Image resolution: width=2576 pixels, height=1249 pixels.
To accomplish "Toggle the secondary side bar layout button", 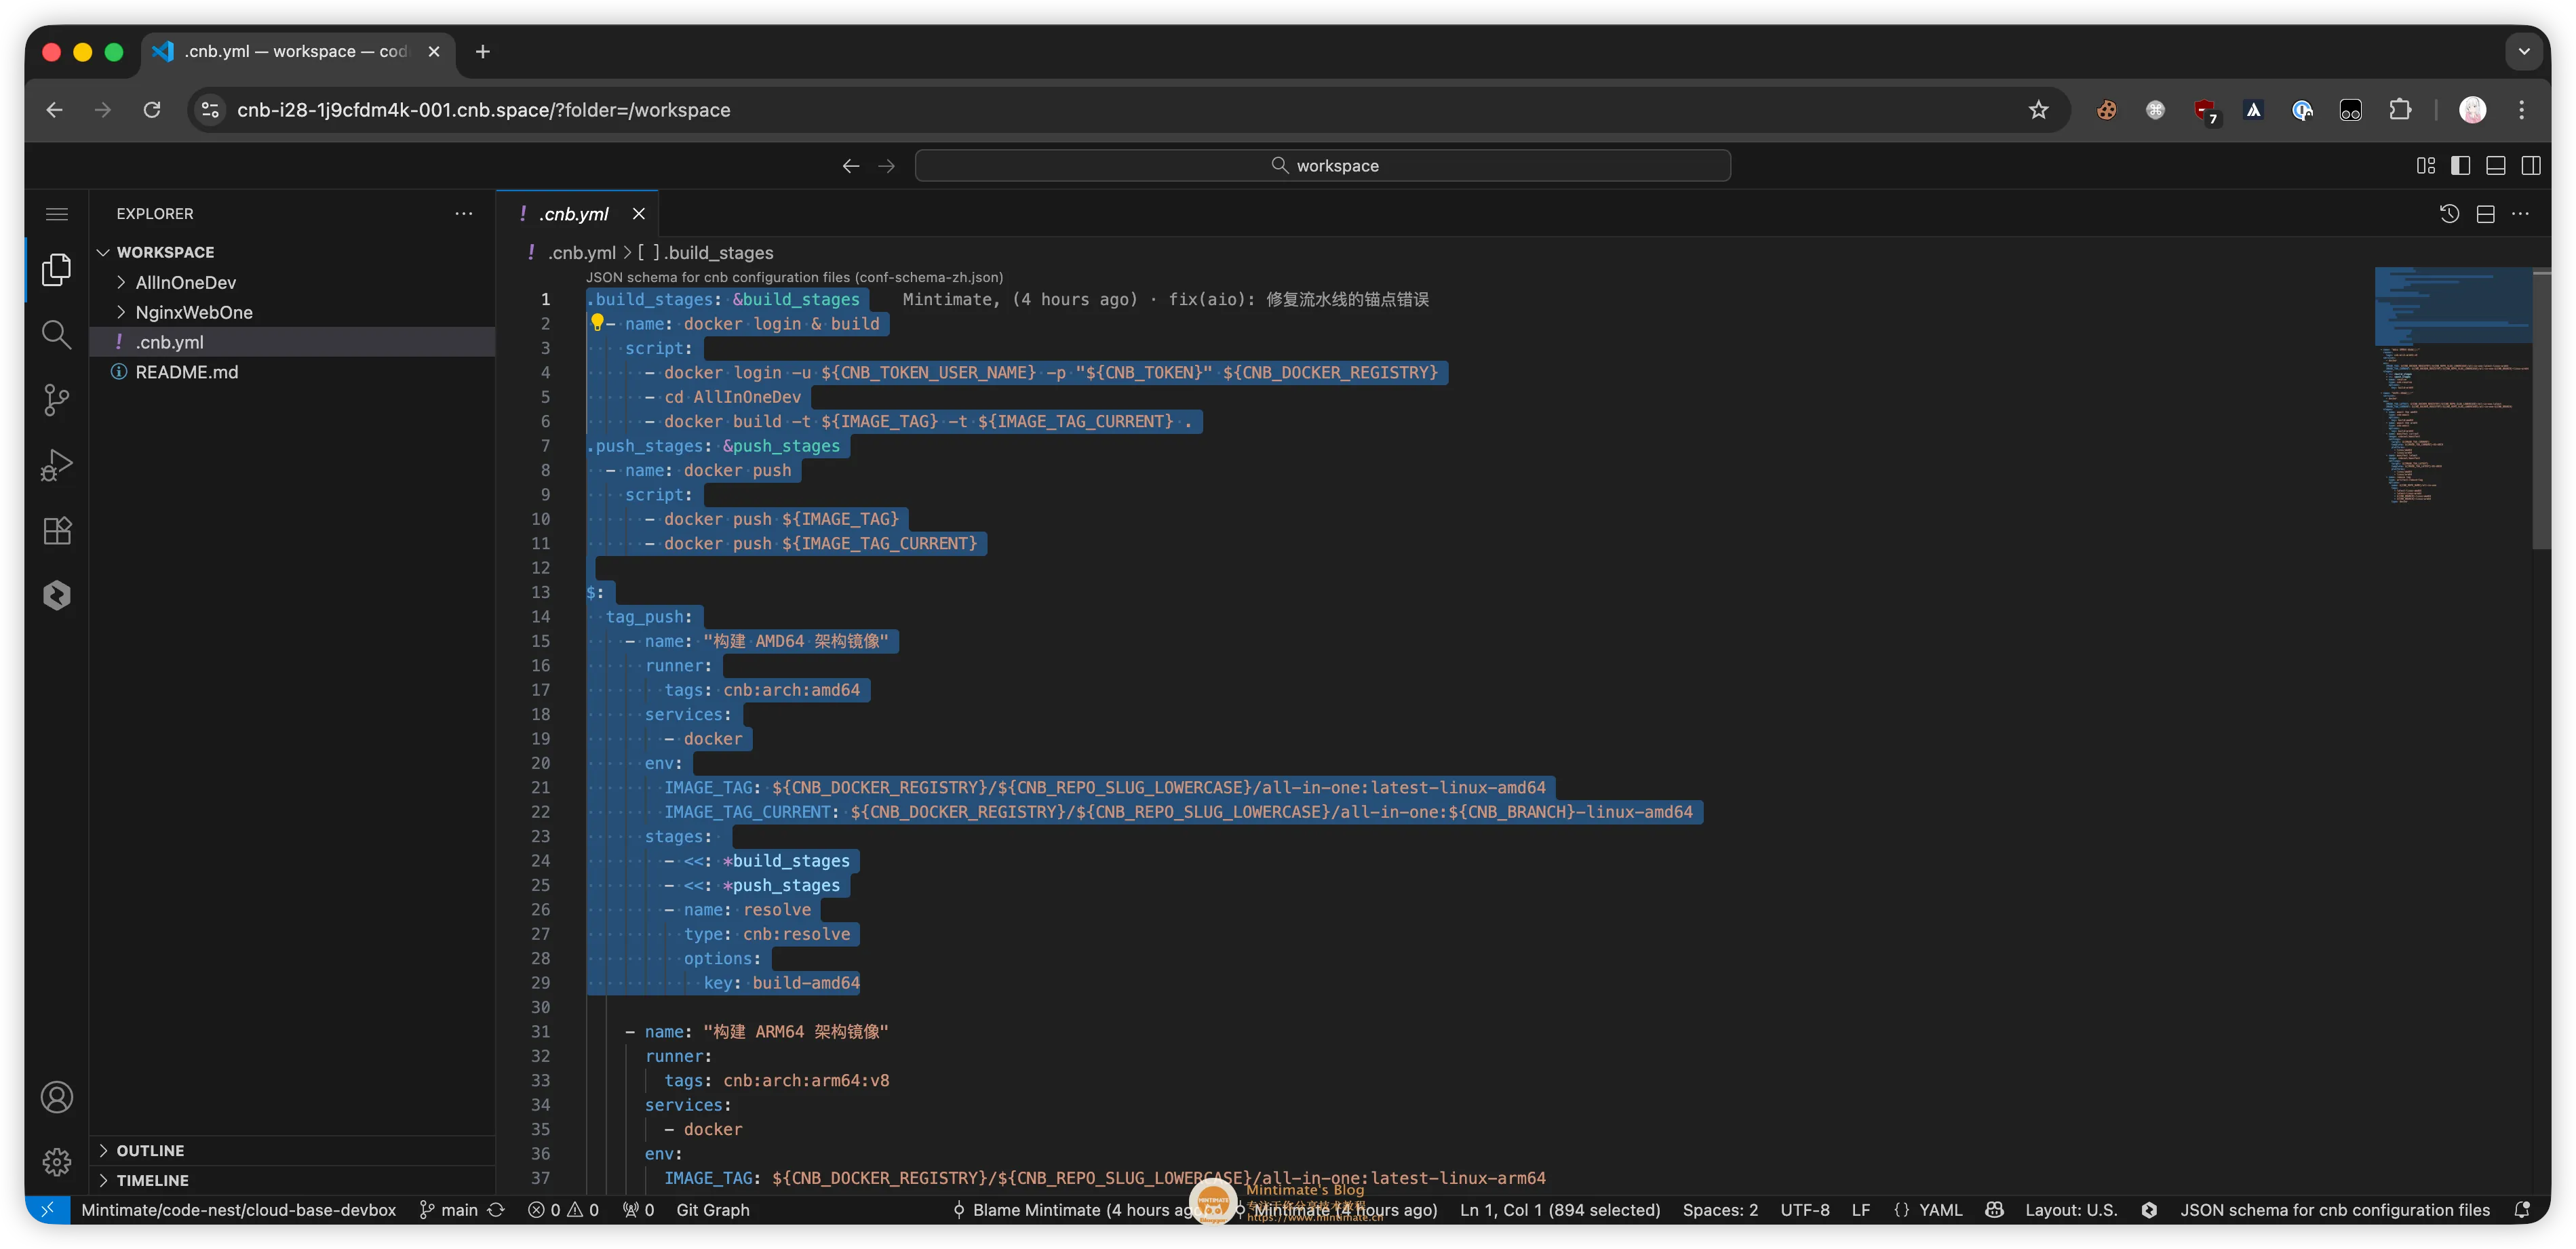I will (x=2531, y=166).
